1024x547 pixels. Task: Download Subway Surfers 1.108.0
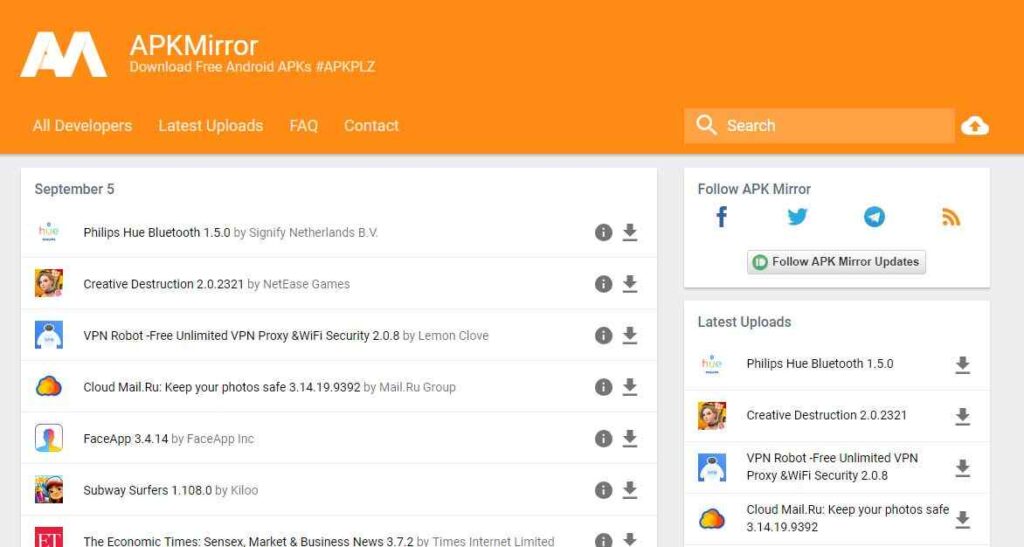[630, 490]
